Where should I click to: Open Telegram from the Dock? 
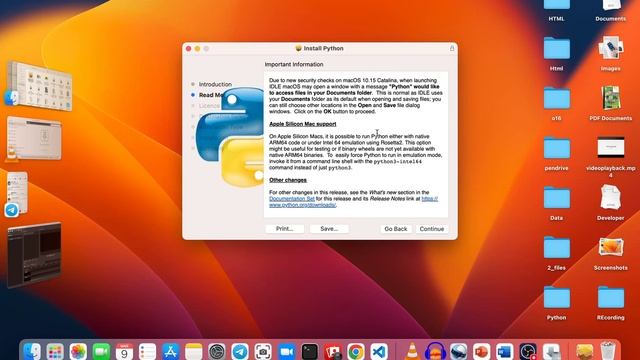click(x=240, y=351)
